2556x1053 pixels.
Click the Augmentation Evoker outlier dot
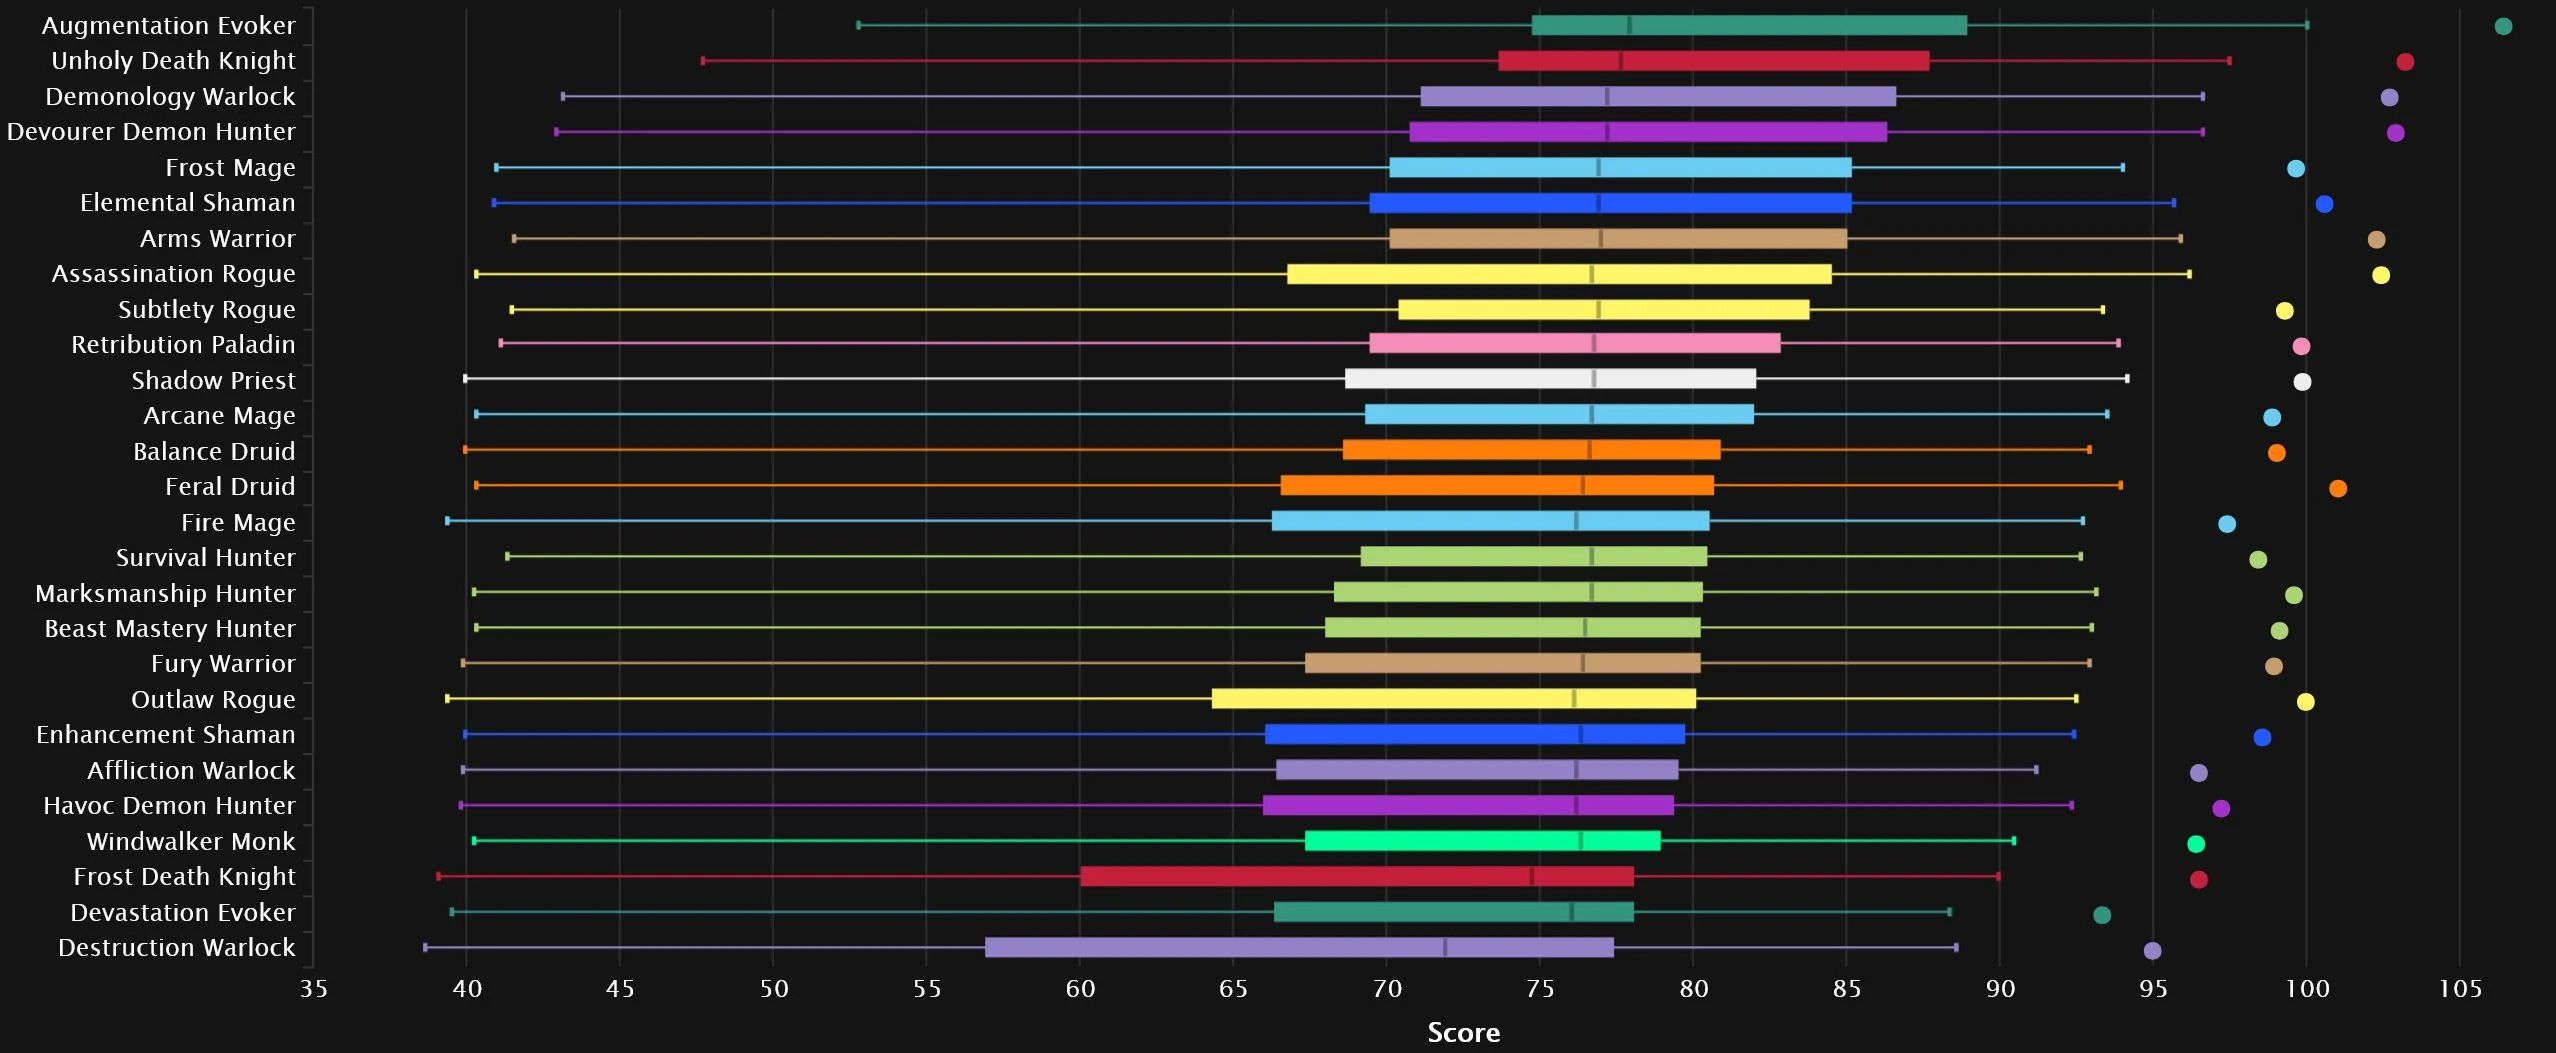click(x=2502, y=27)
